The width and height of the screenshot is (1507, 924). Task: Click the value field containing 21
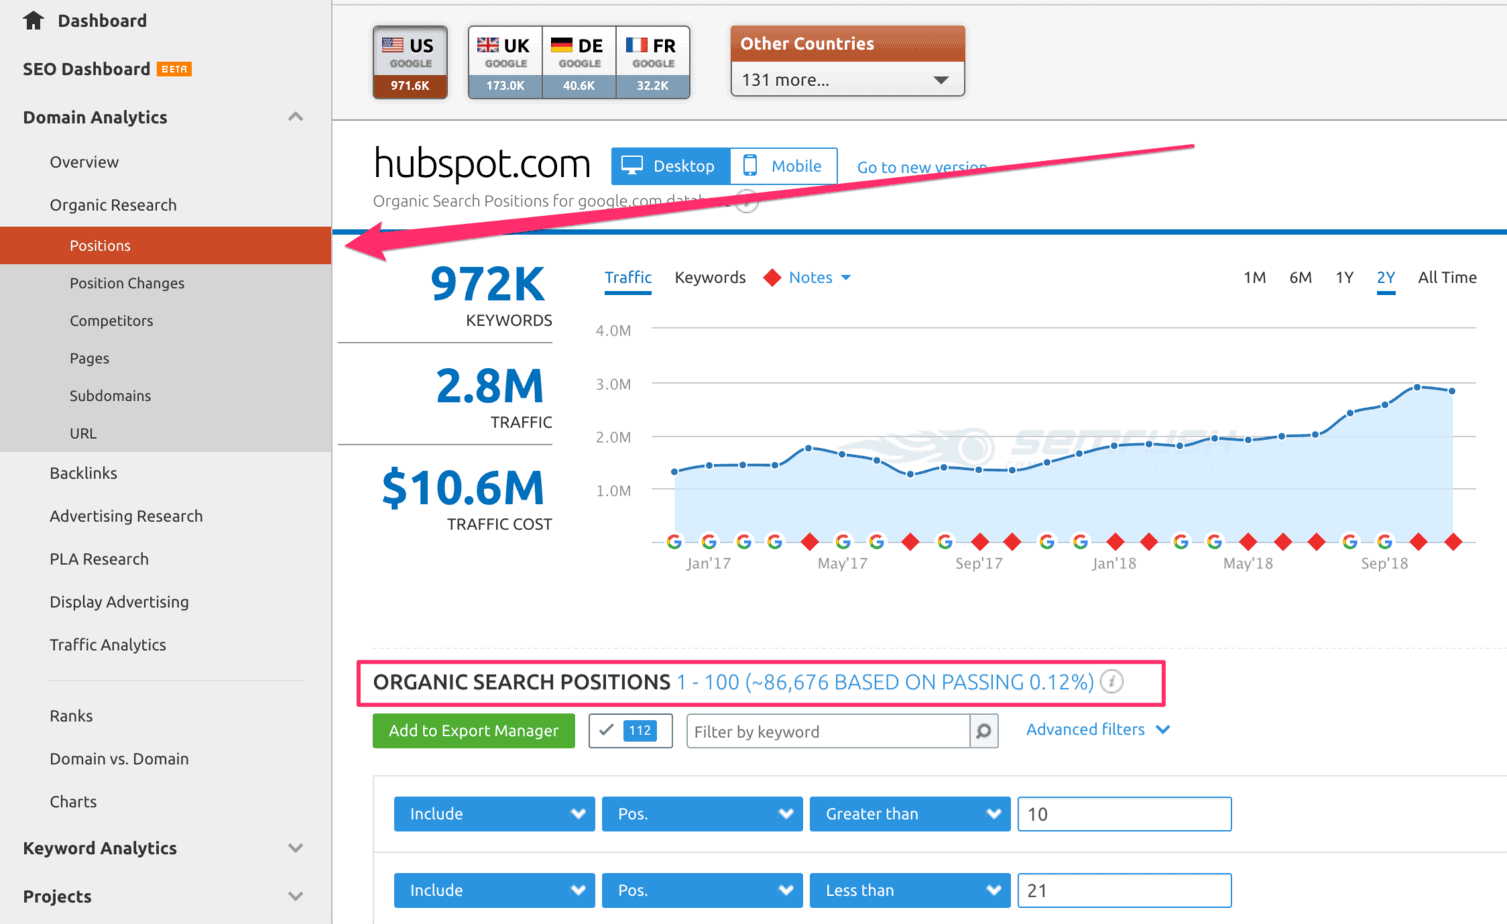click(1124, 890)
